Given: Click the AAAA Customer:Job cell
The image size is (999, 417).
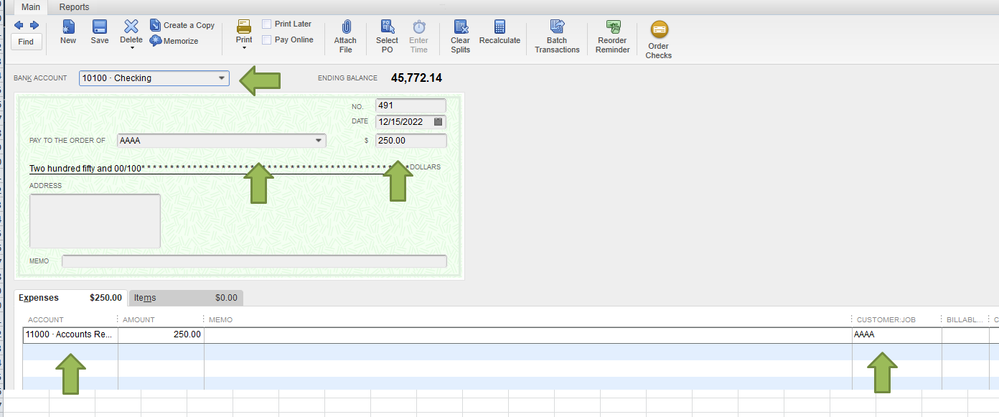Looking at the screenshot, I should point(896,335).
